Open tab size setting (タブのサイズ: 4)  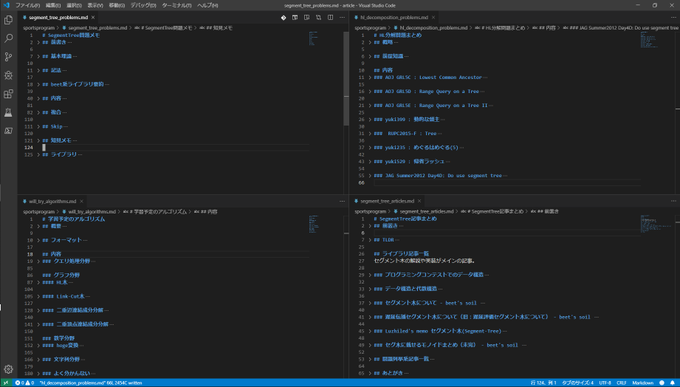point(579,383)
